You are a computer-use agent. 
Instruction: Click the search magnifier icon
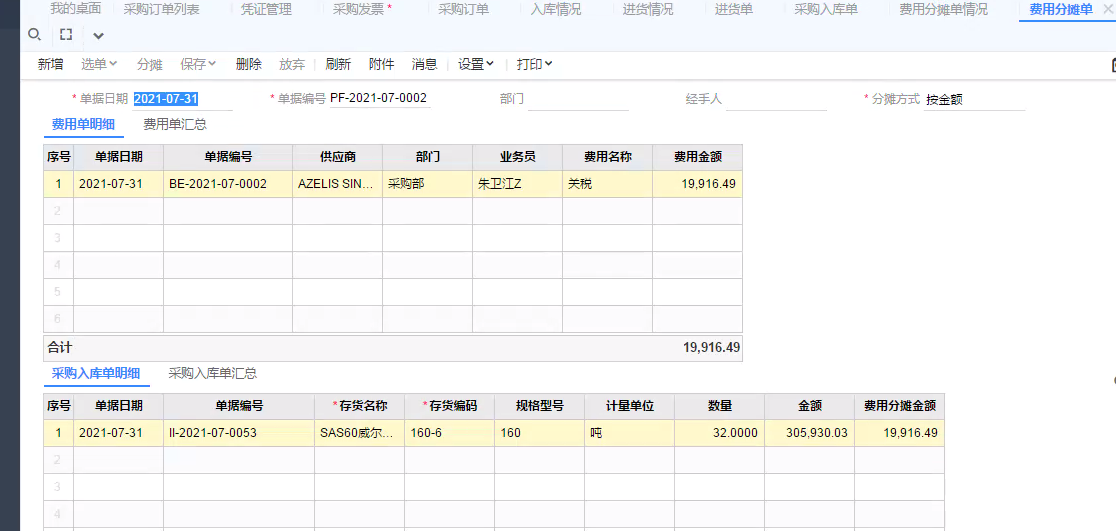click(33, 35)
